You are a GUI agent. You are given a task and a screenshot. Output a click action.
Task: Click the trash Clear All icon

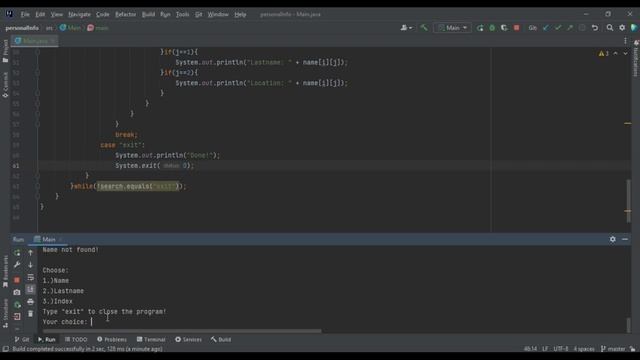[x=30, y=314]
